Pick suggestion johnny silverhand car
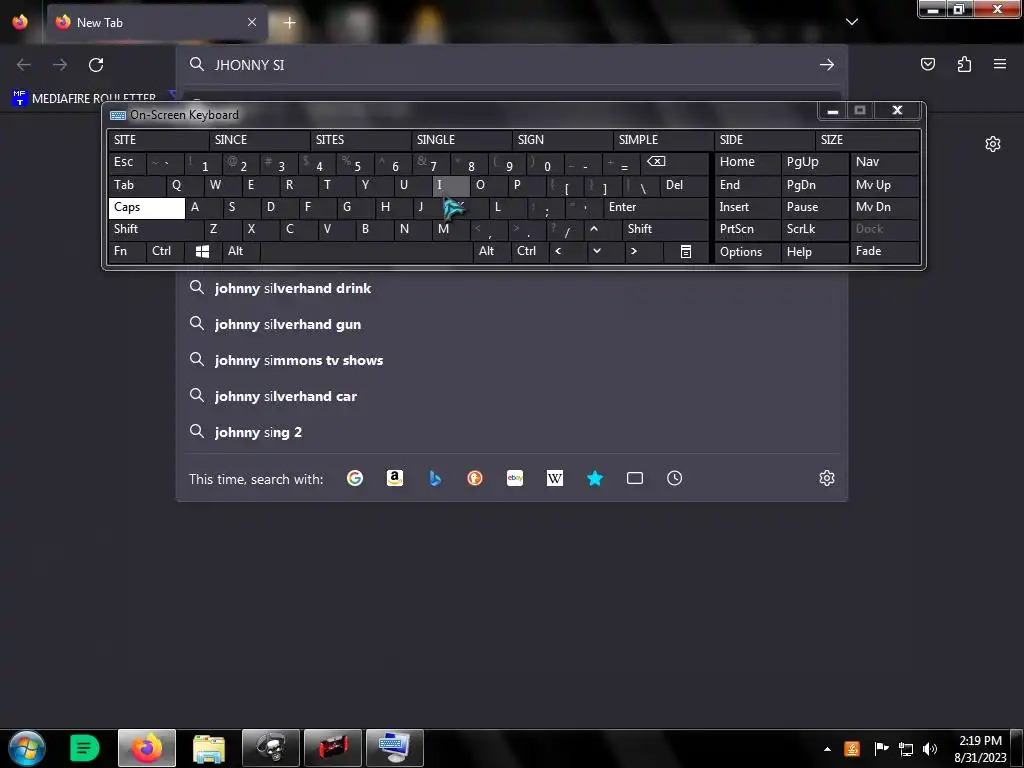 512,396
